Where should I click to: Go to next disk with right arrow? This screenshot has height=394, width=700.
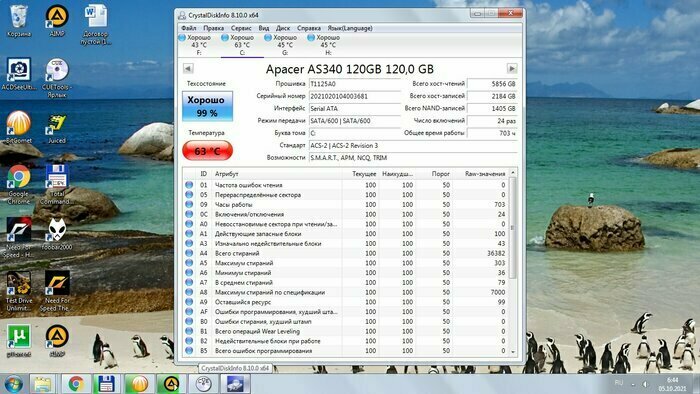tap(512, 69)
